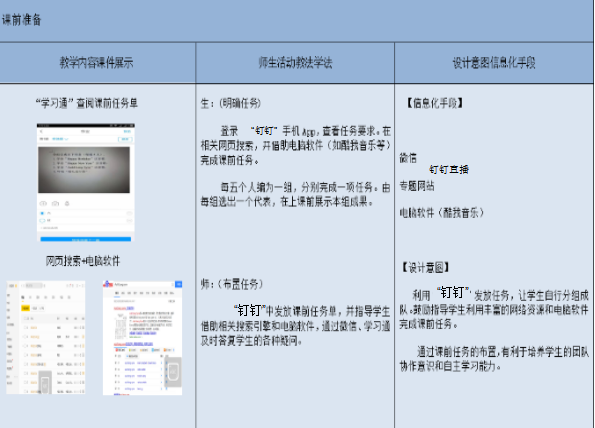Click the wide blue button at the phone screen bottom
The height and width of the screenshot is (428, 595).
(x=86, y=240)
